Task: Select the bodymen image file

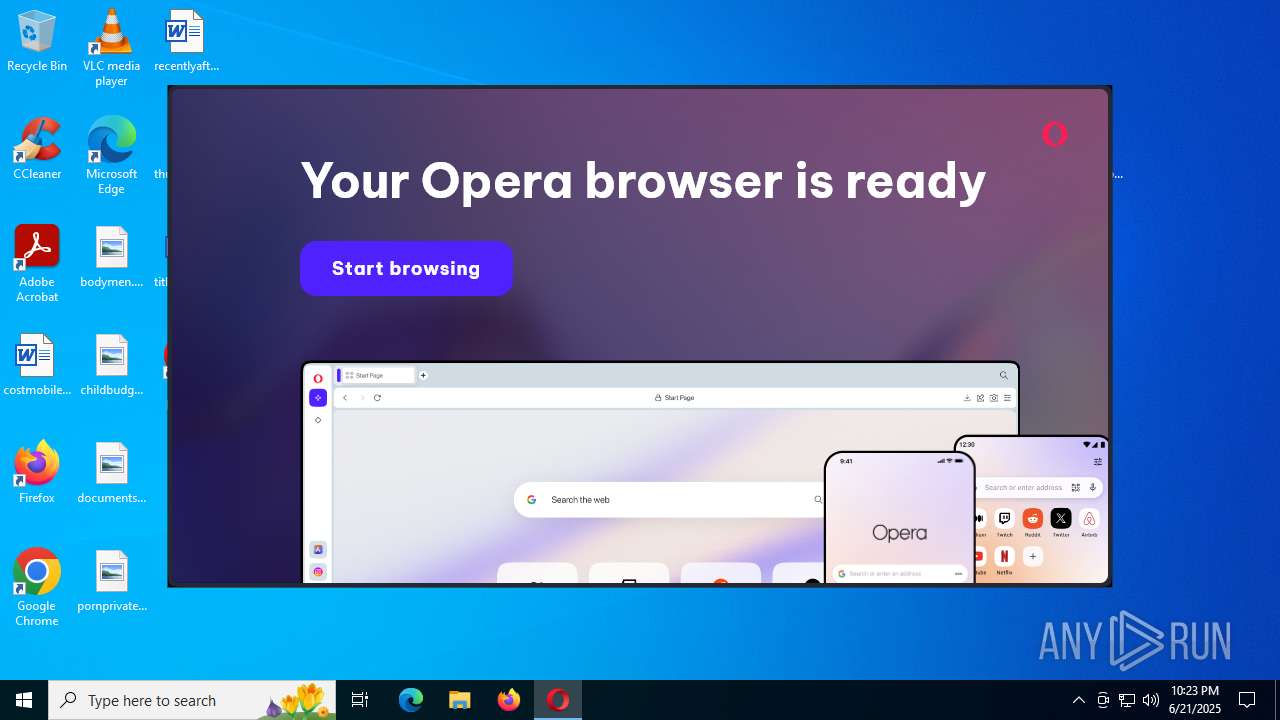Action: point(111,258)
